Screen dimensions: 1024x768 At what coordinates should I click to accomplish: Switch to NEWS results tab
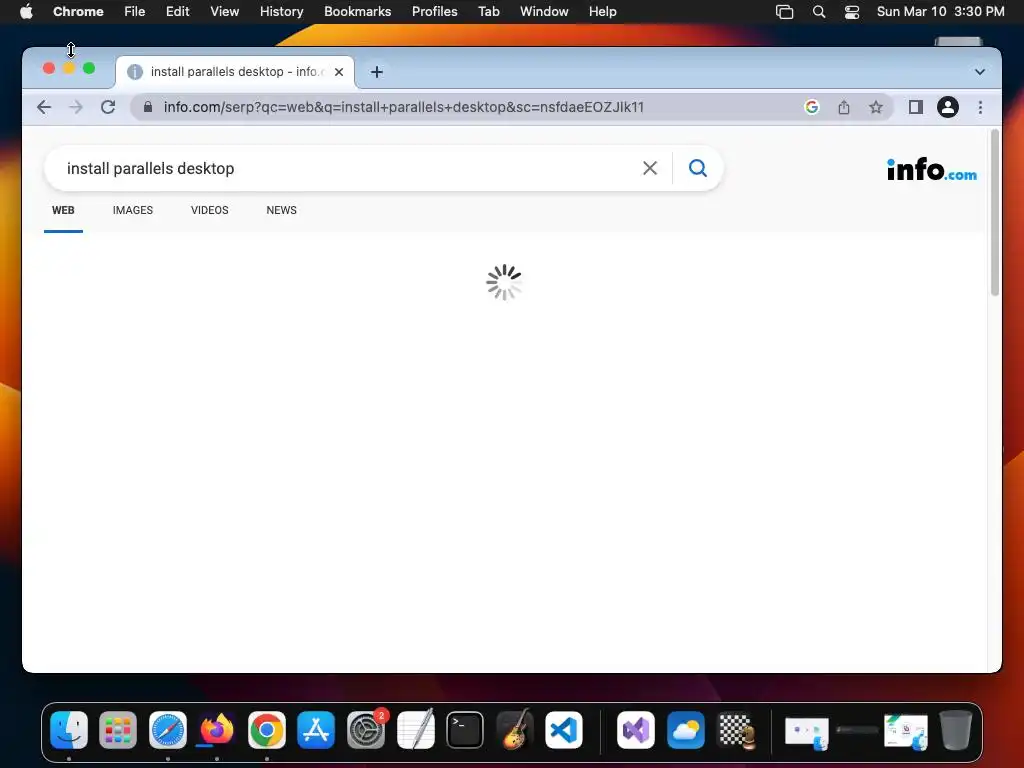[281, 210]
